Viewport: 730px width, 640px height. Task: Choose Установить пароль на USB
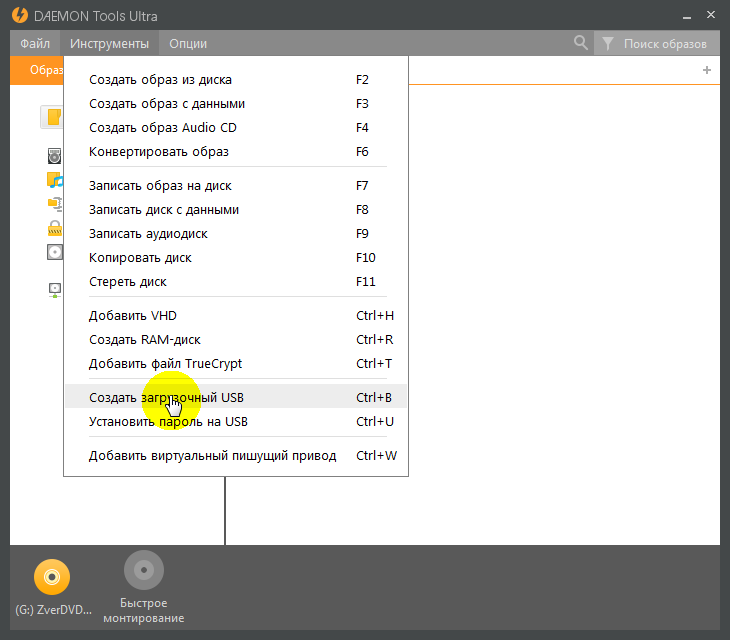pyautogui.click(x=236, y=422)
